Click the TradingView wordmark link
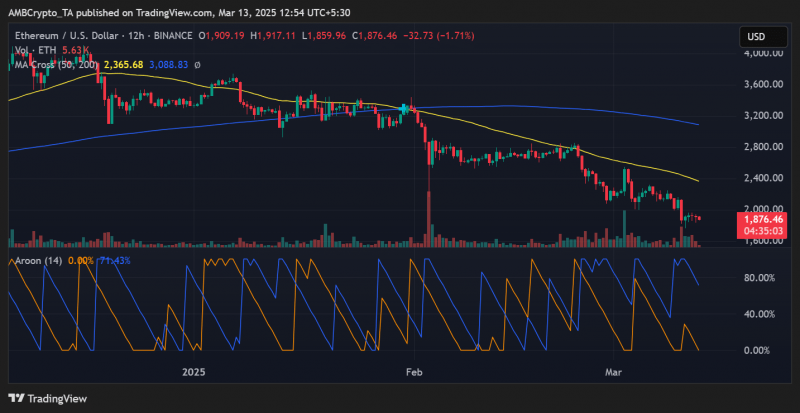800x413 pixels. (57, 399)
